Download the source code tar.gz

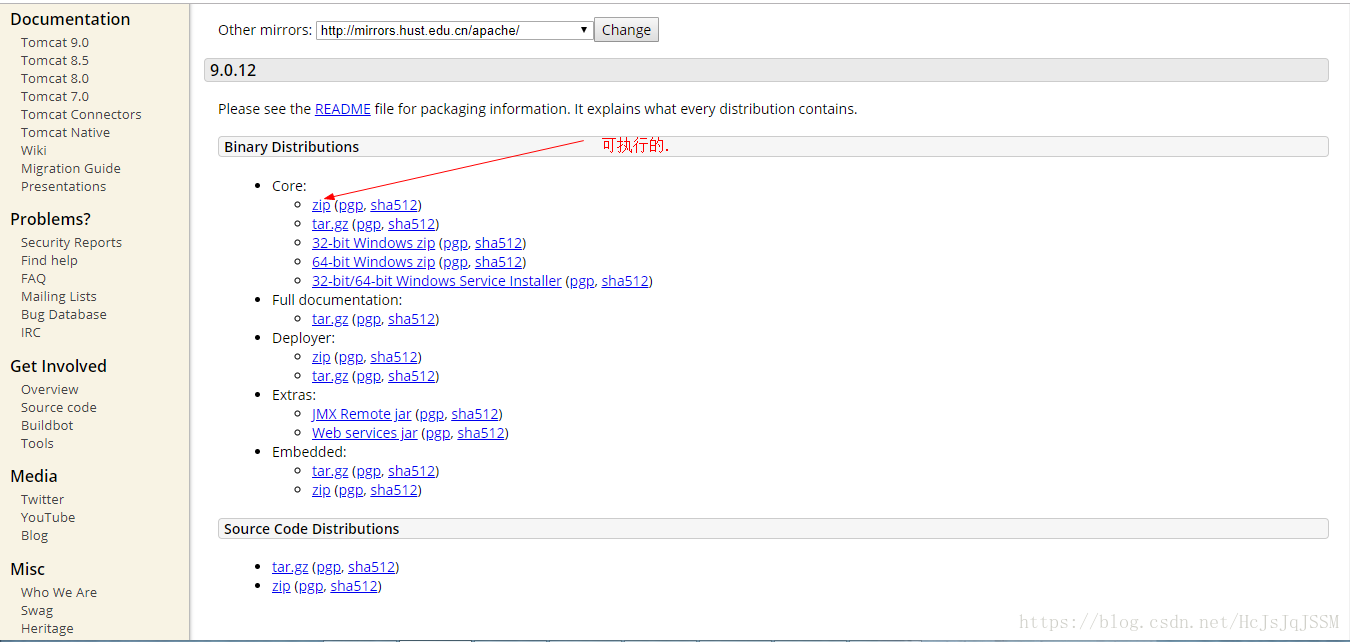(290, 567)
